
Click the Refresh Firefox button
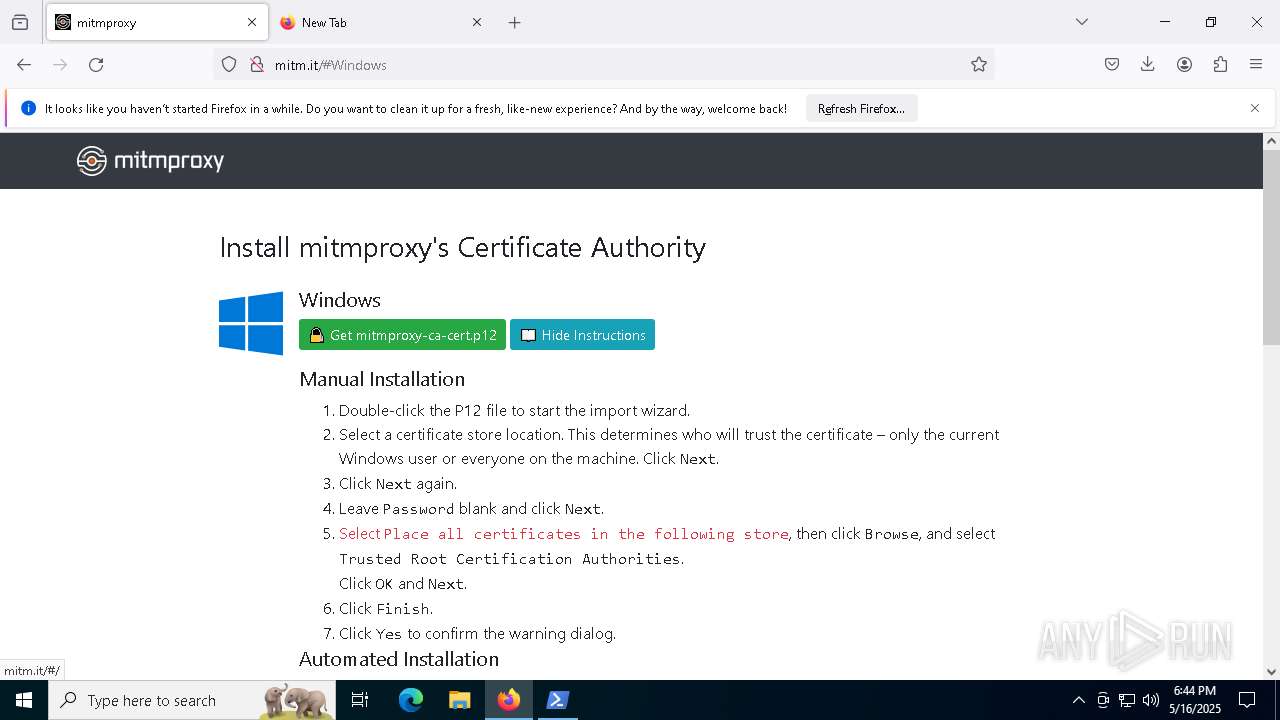[x=861, y=109]
